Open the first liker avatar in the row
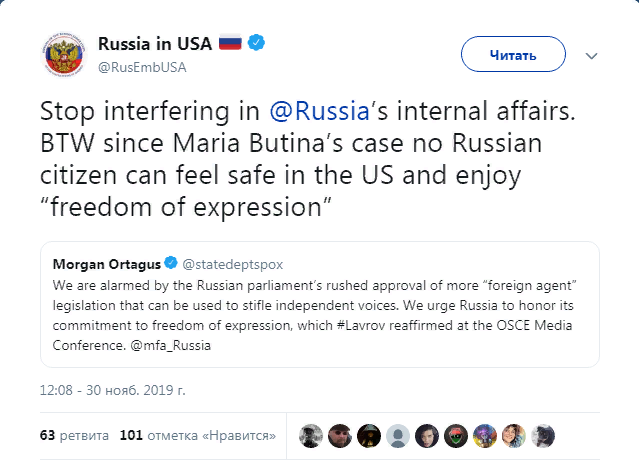Screen dimensions: 639x462 point(311,436)
